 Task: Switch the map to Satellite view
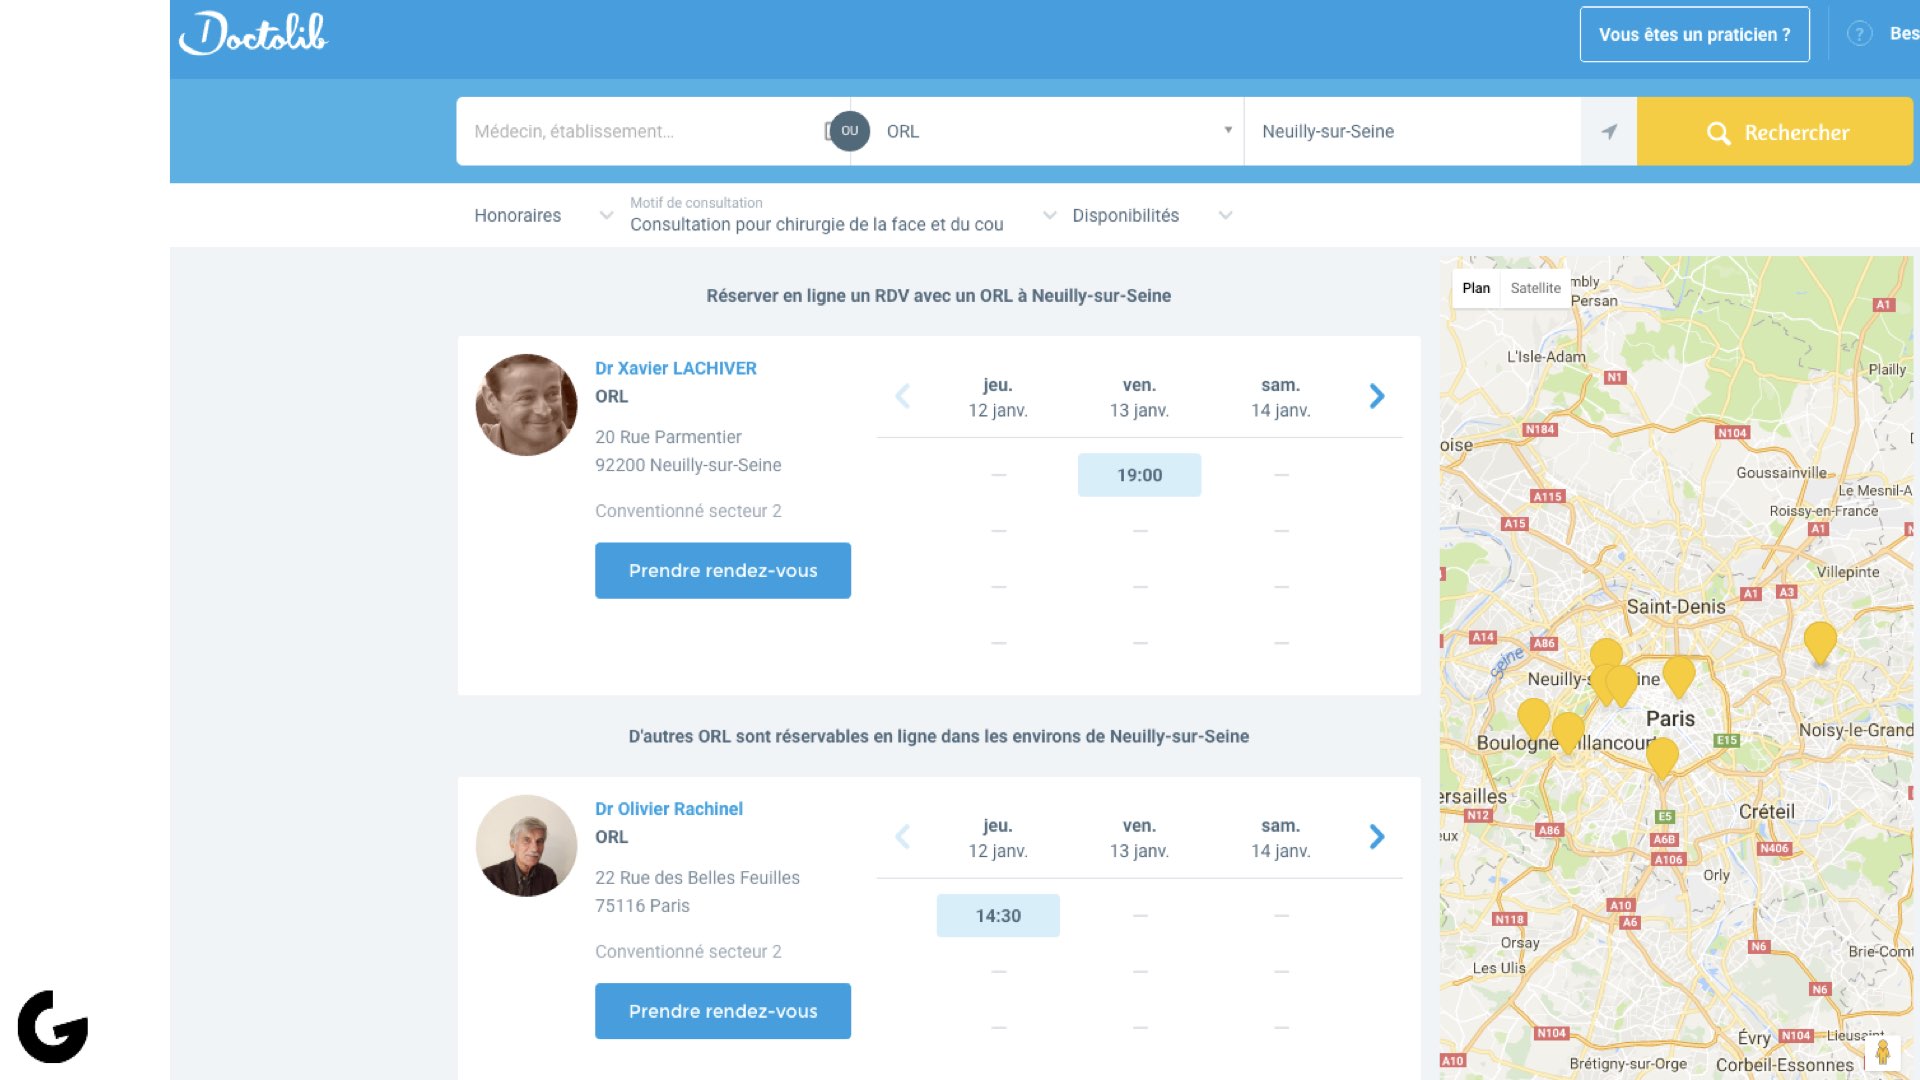(x=1535, y=288)
